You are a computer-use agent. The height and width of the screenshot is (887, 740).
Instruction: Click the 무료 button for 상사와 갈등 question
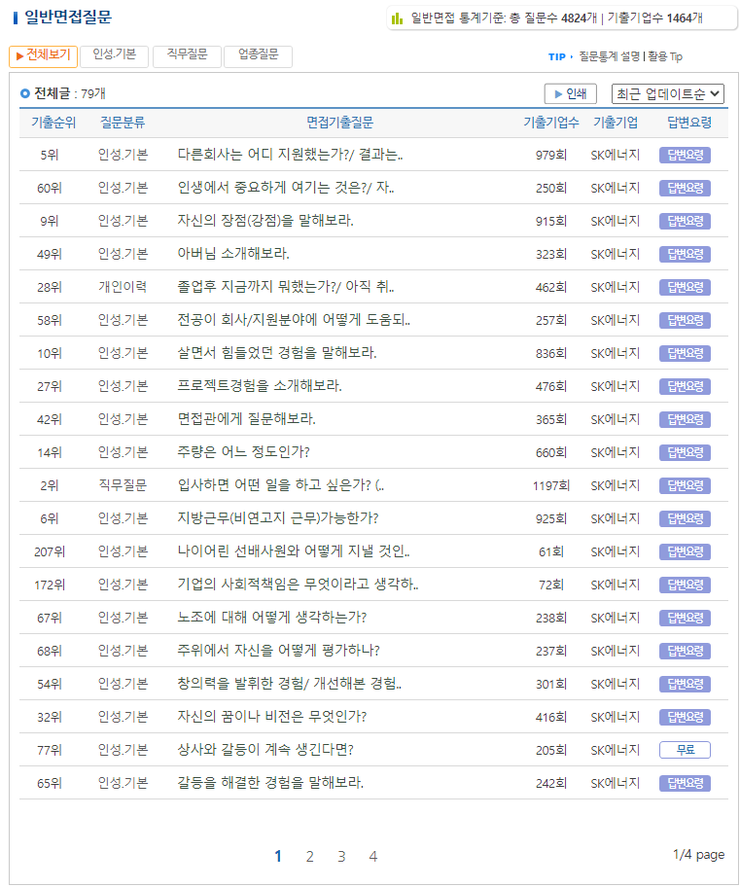(684, 750)
